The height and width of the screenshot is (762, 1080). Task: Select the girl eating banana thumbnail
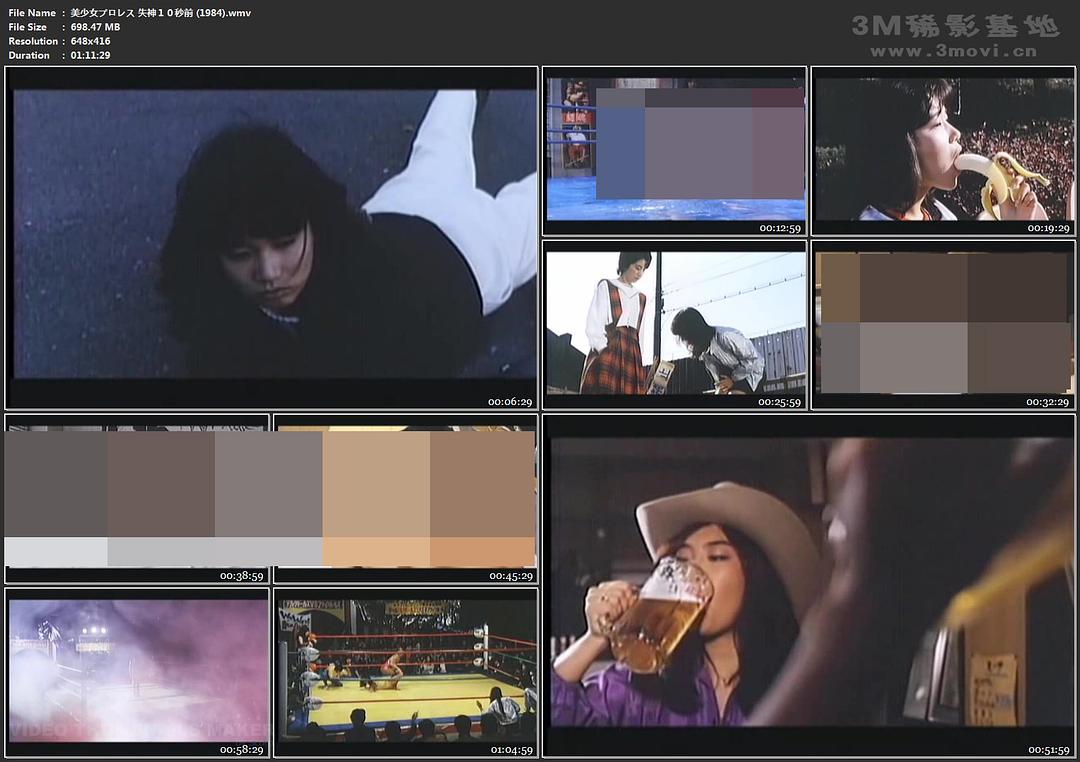[943, 152]
